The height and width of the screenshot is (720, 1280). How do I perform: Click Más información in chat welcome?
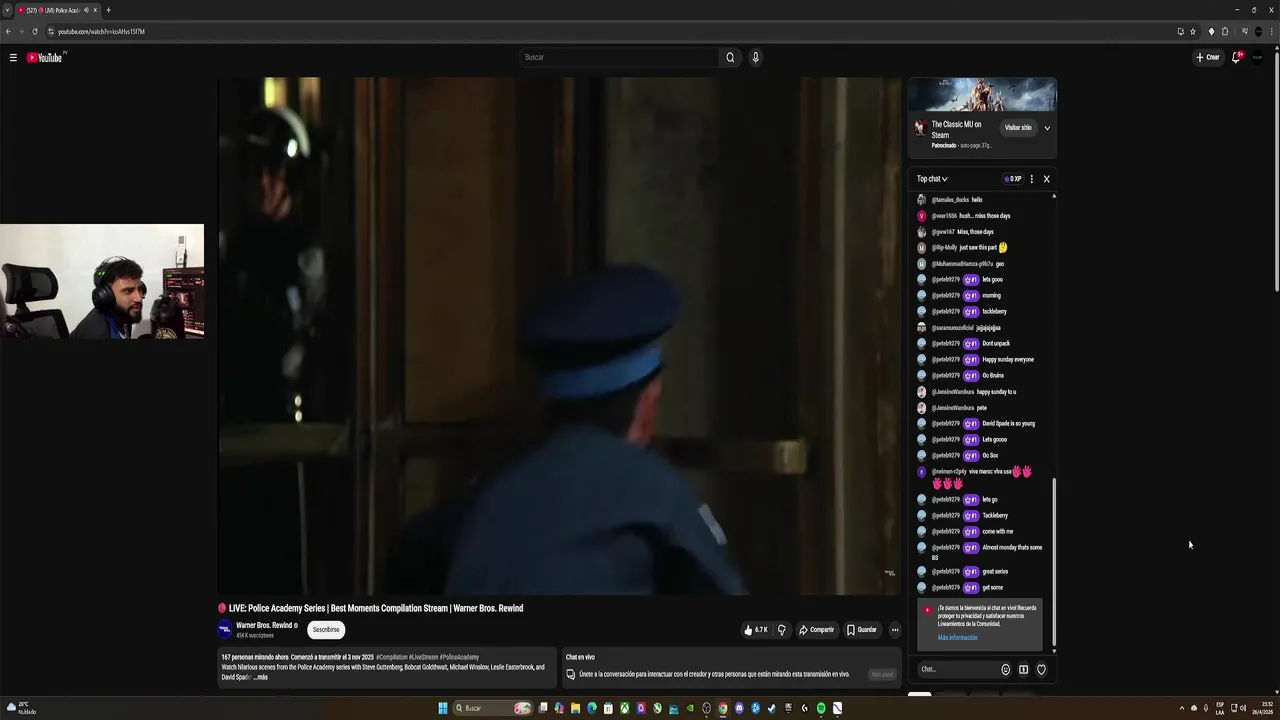pyautogui.click(x=957, y=637)
